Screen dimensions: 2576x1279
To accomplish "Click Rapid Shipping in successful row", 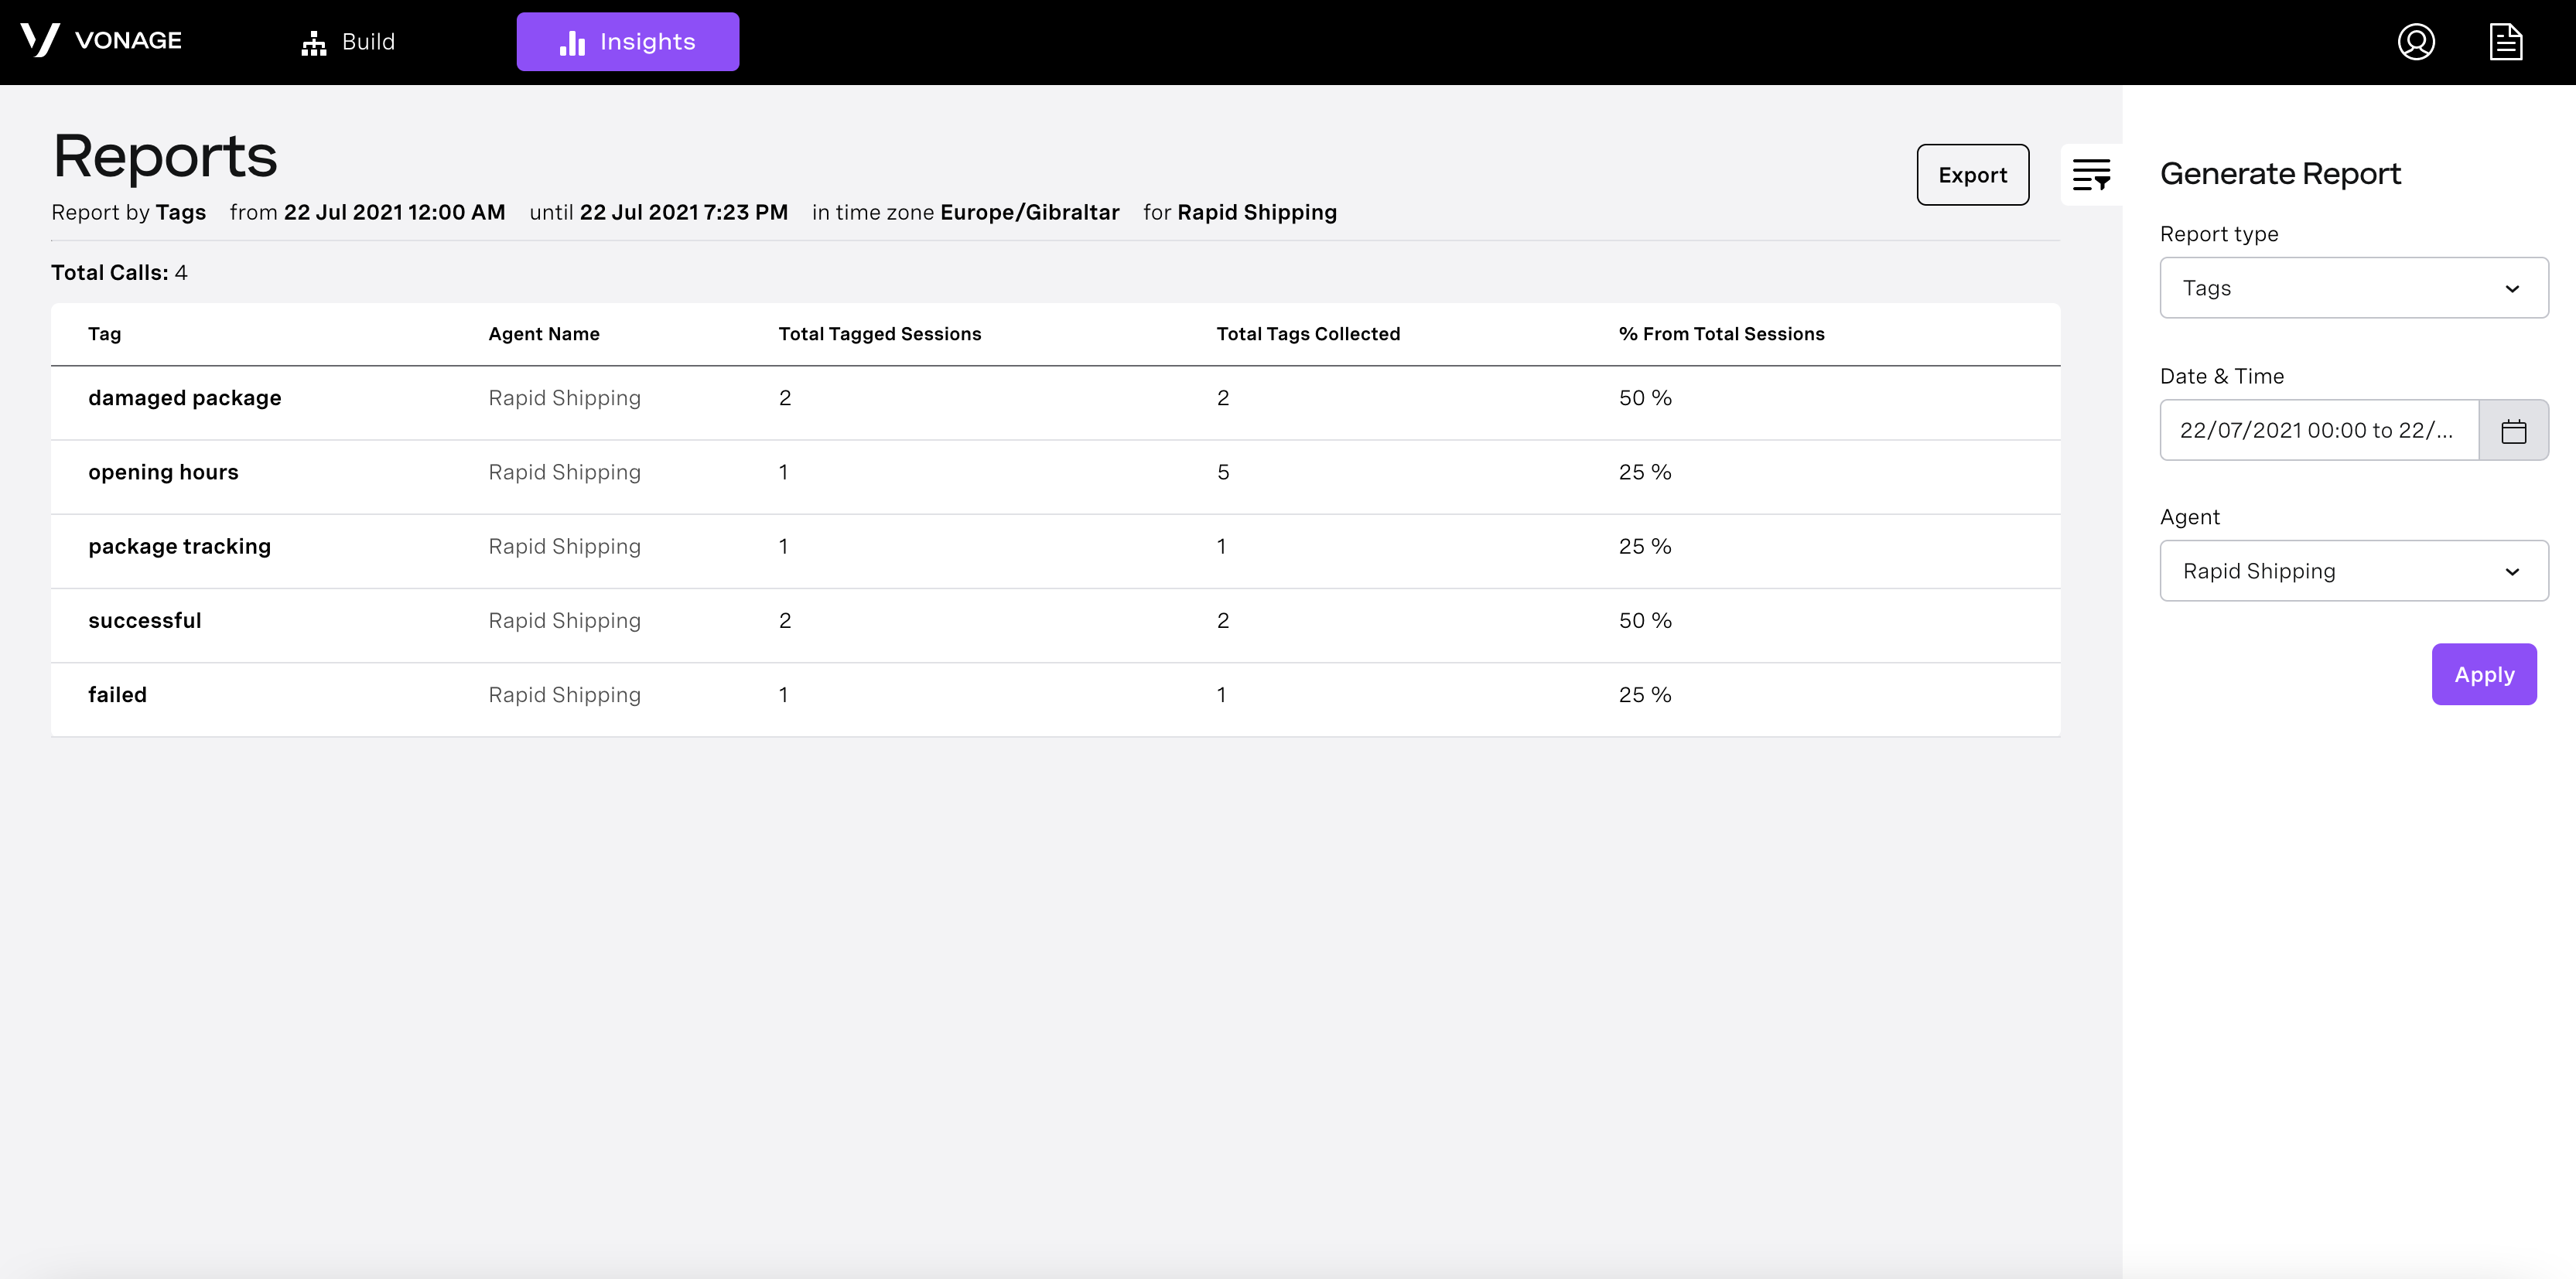I will tap(564, 620).
